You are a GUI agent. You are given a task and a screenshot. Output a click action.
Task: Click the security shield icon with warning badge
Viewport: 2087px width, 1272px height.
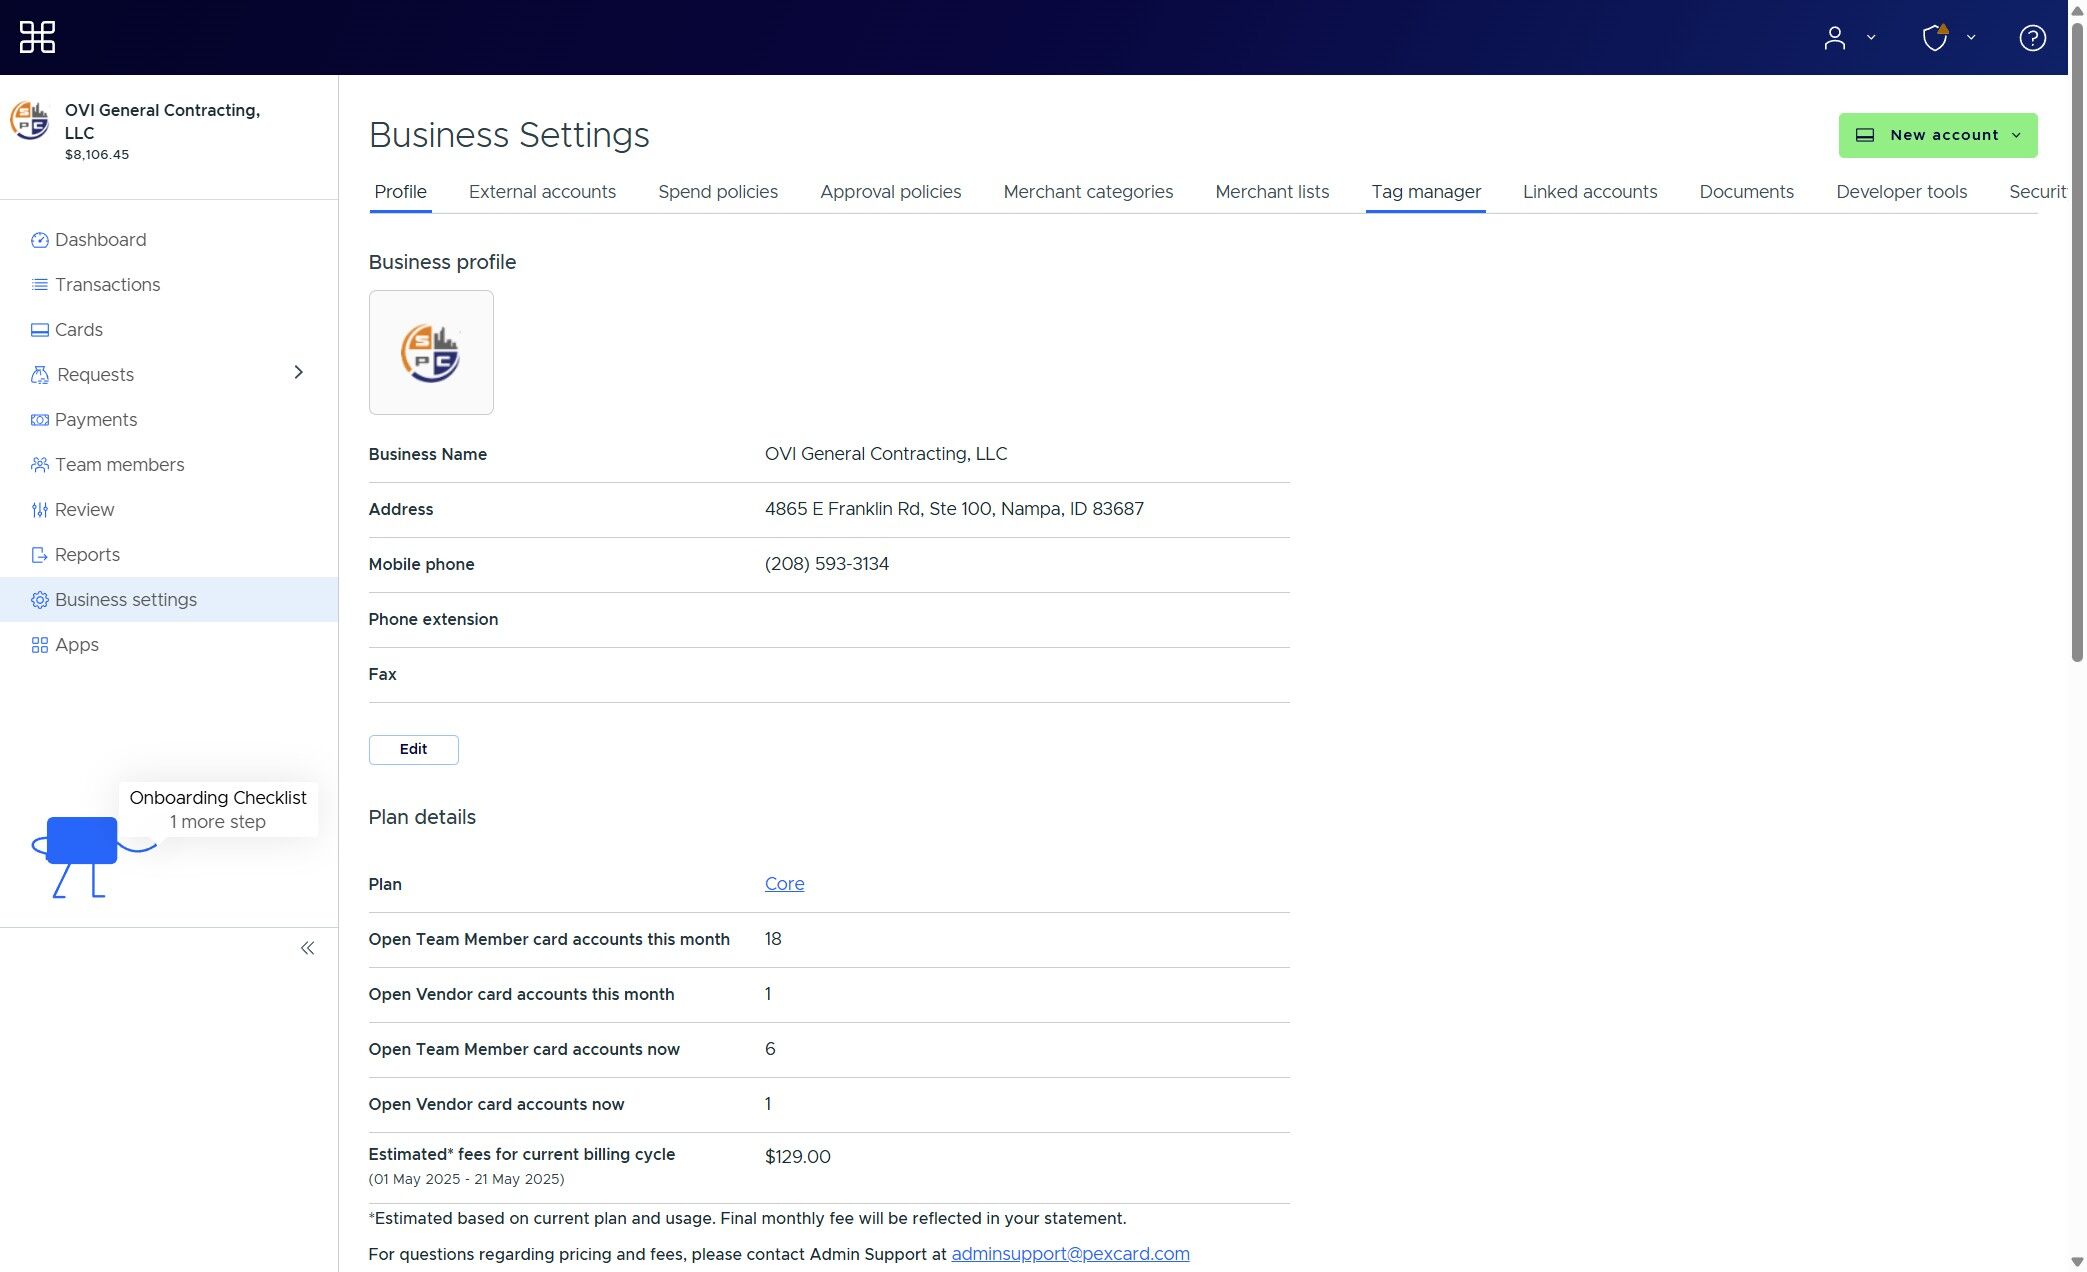(x=1936, y=37)
